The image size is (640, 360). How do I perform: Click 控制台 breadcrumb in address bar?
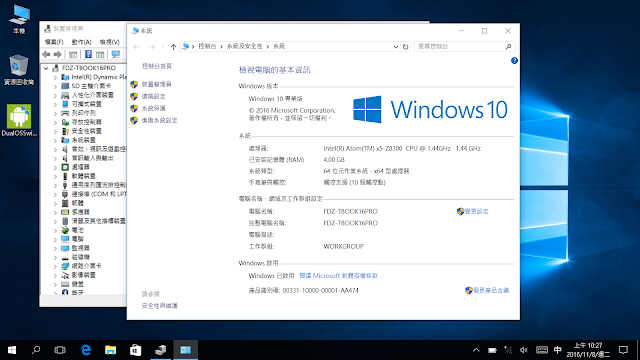207,46
